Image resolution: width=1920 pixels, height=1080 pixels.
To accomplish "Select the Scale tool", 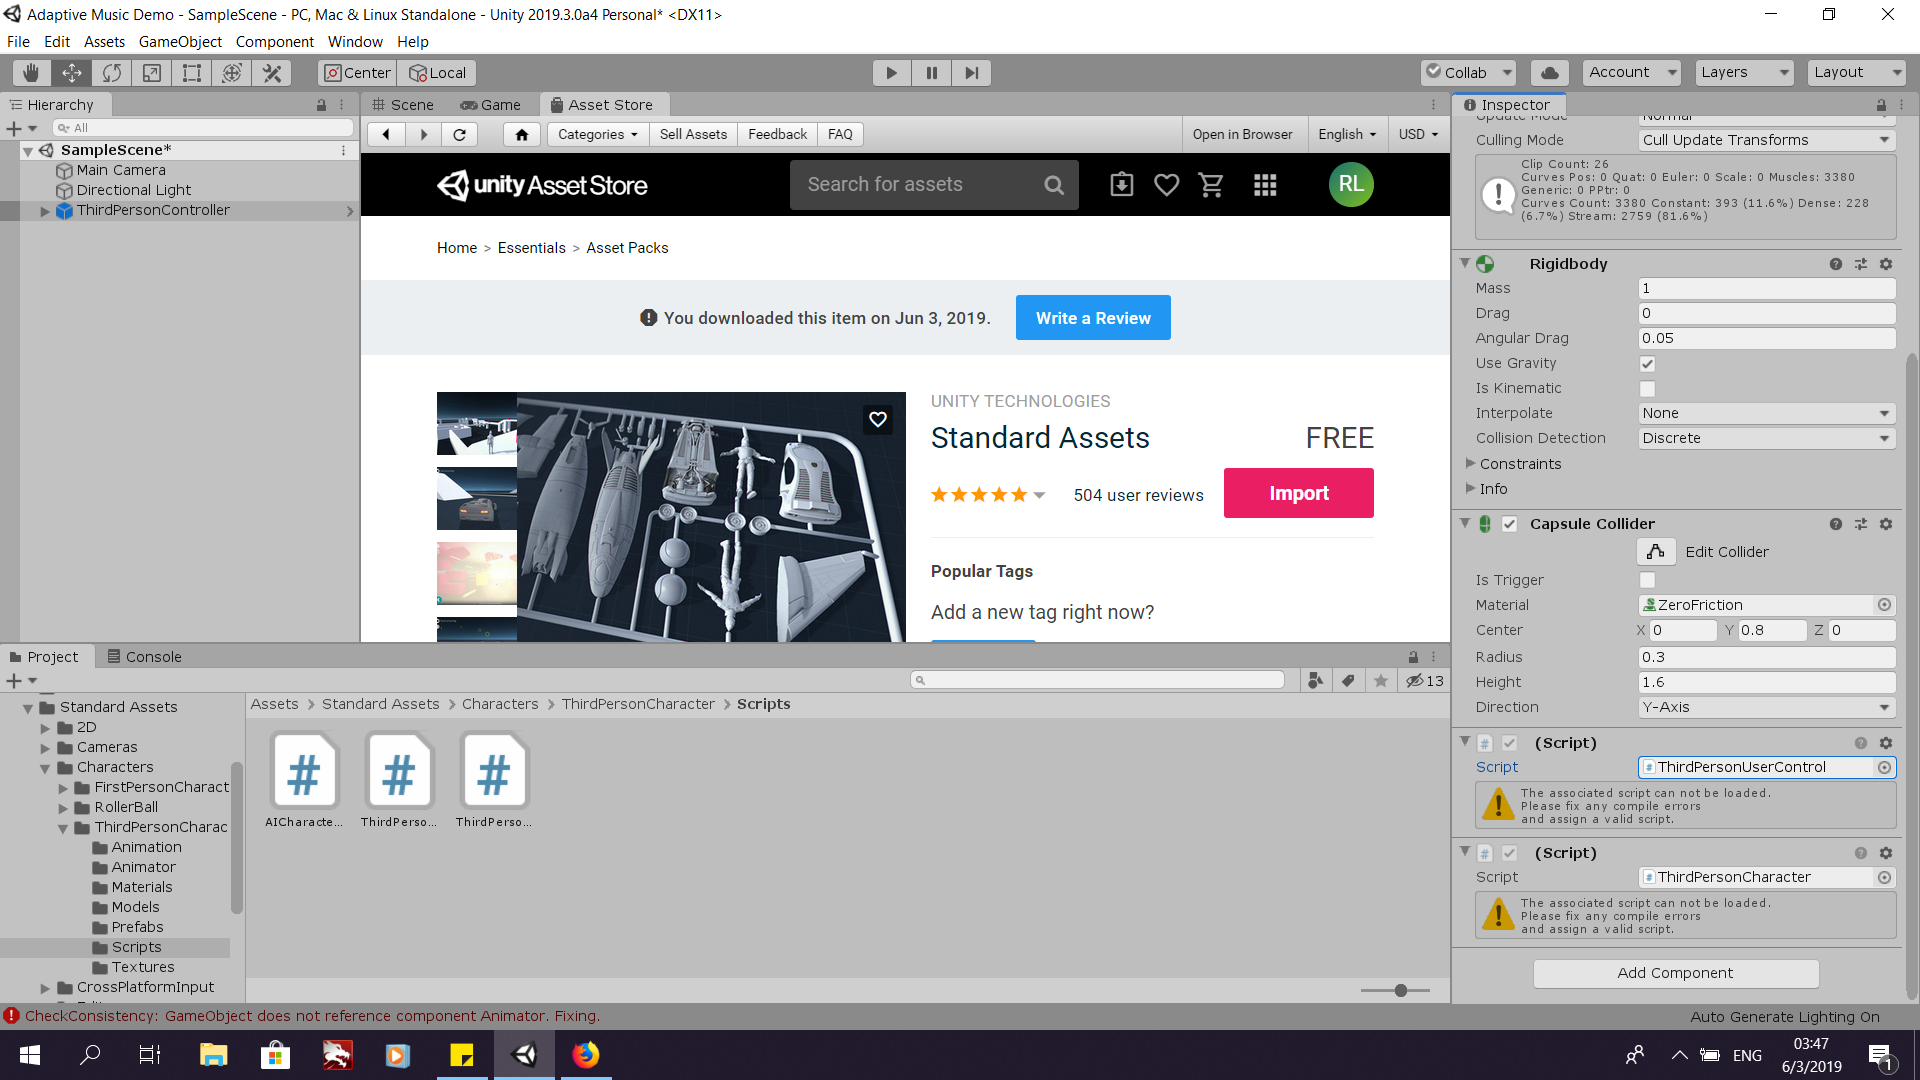I will click(x=151, y=73).
